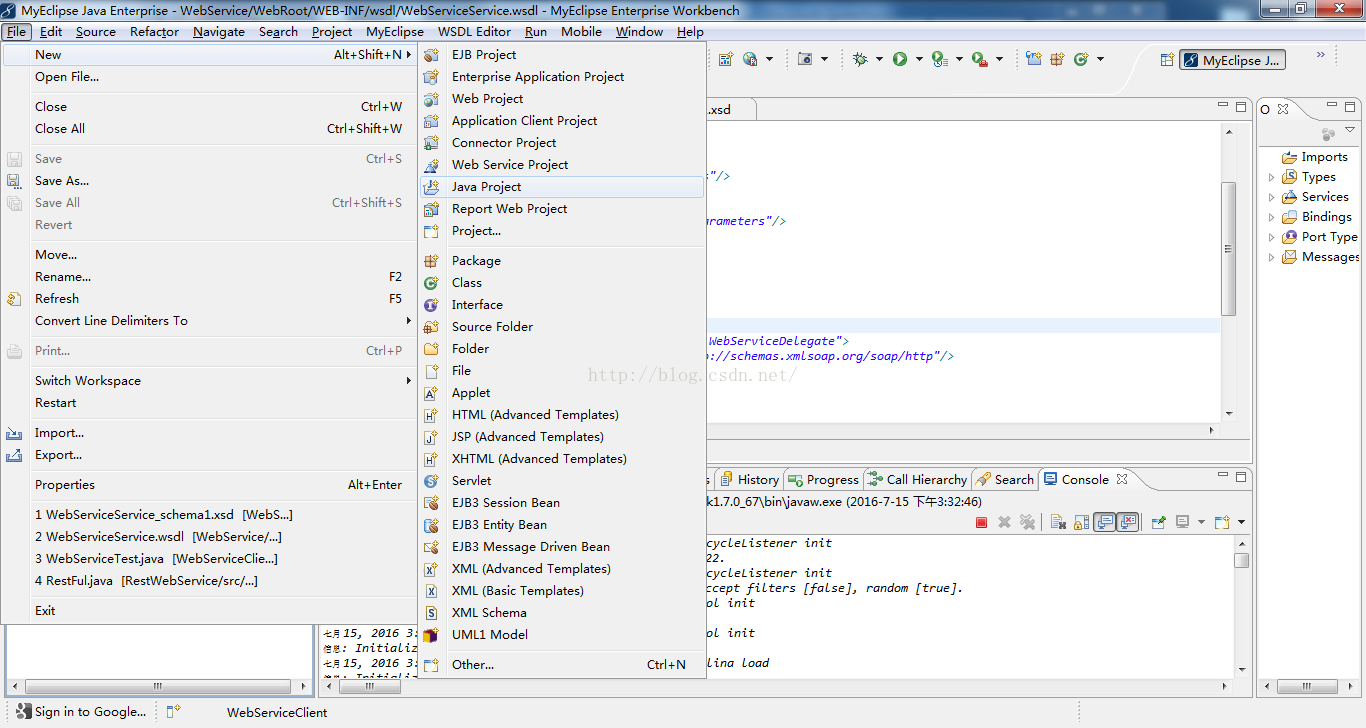Expand the Port Type node in Outline

click(x=1272, y=237)
